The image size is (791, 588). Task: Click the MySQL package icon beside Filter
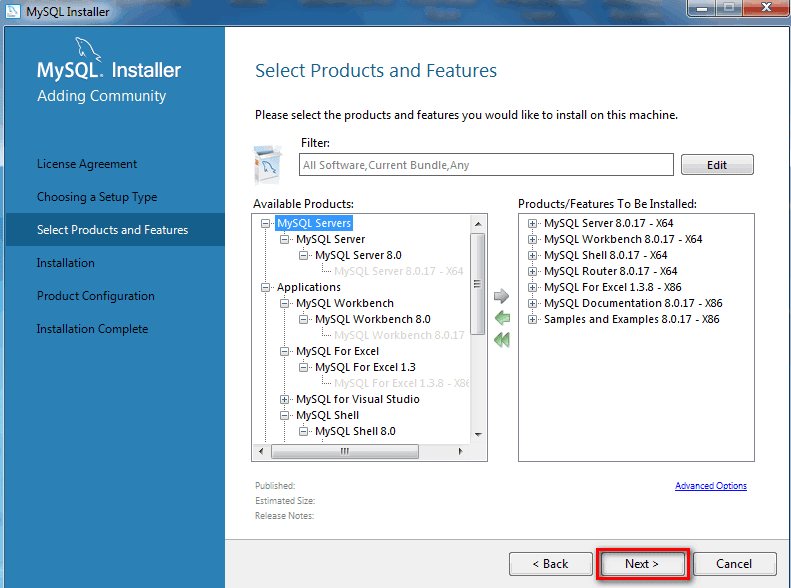tap(268, 164)
